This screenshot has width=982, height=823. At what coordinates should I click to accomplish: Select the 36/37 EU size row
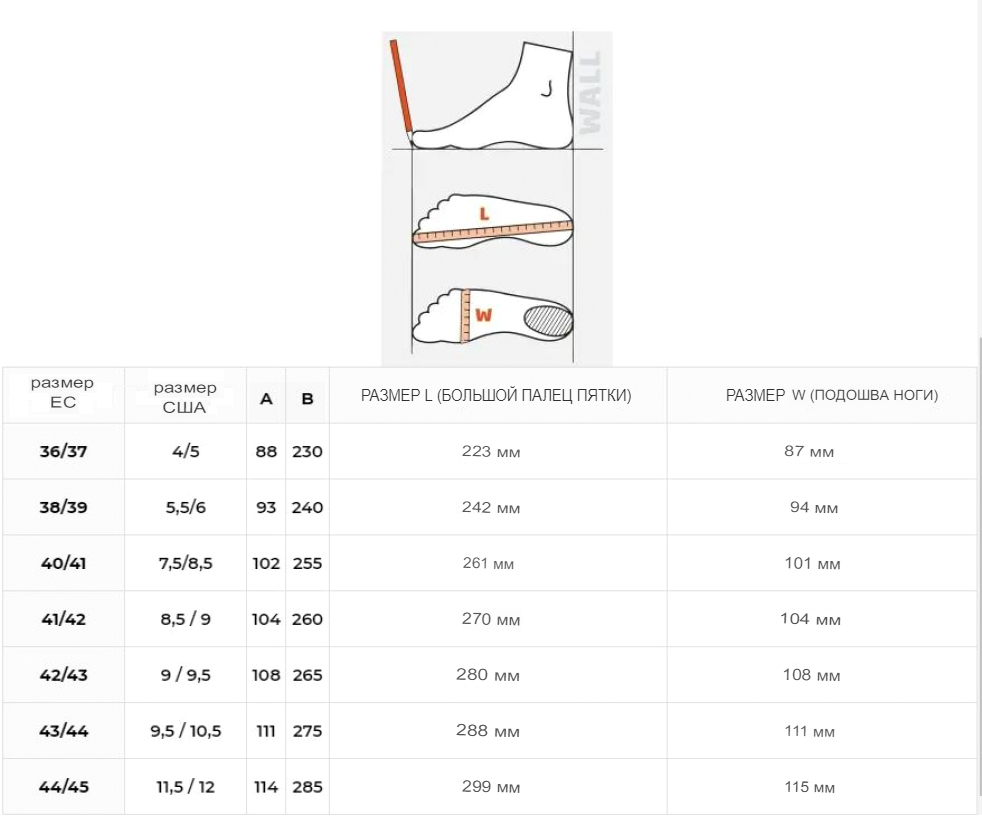64,451
